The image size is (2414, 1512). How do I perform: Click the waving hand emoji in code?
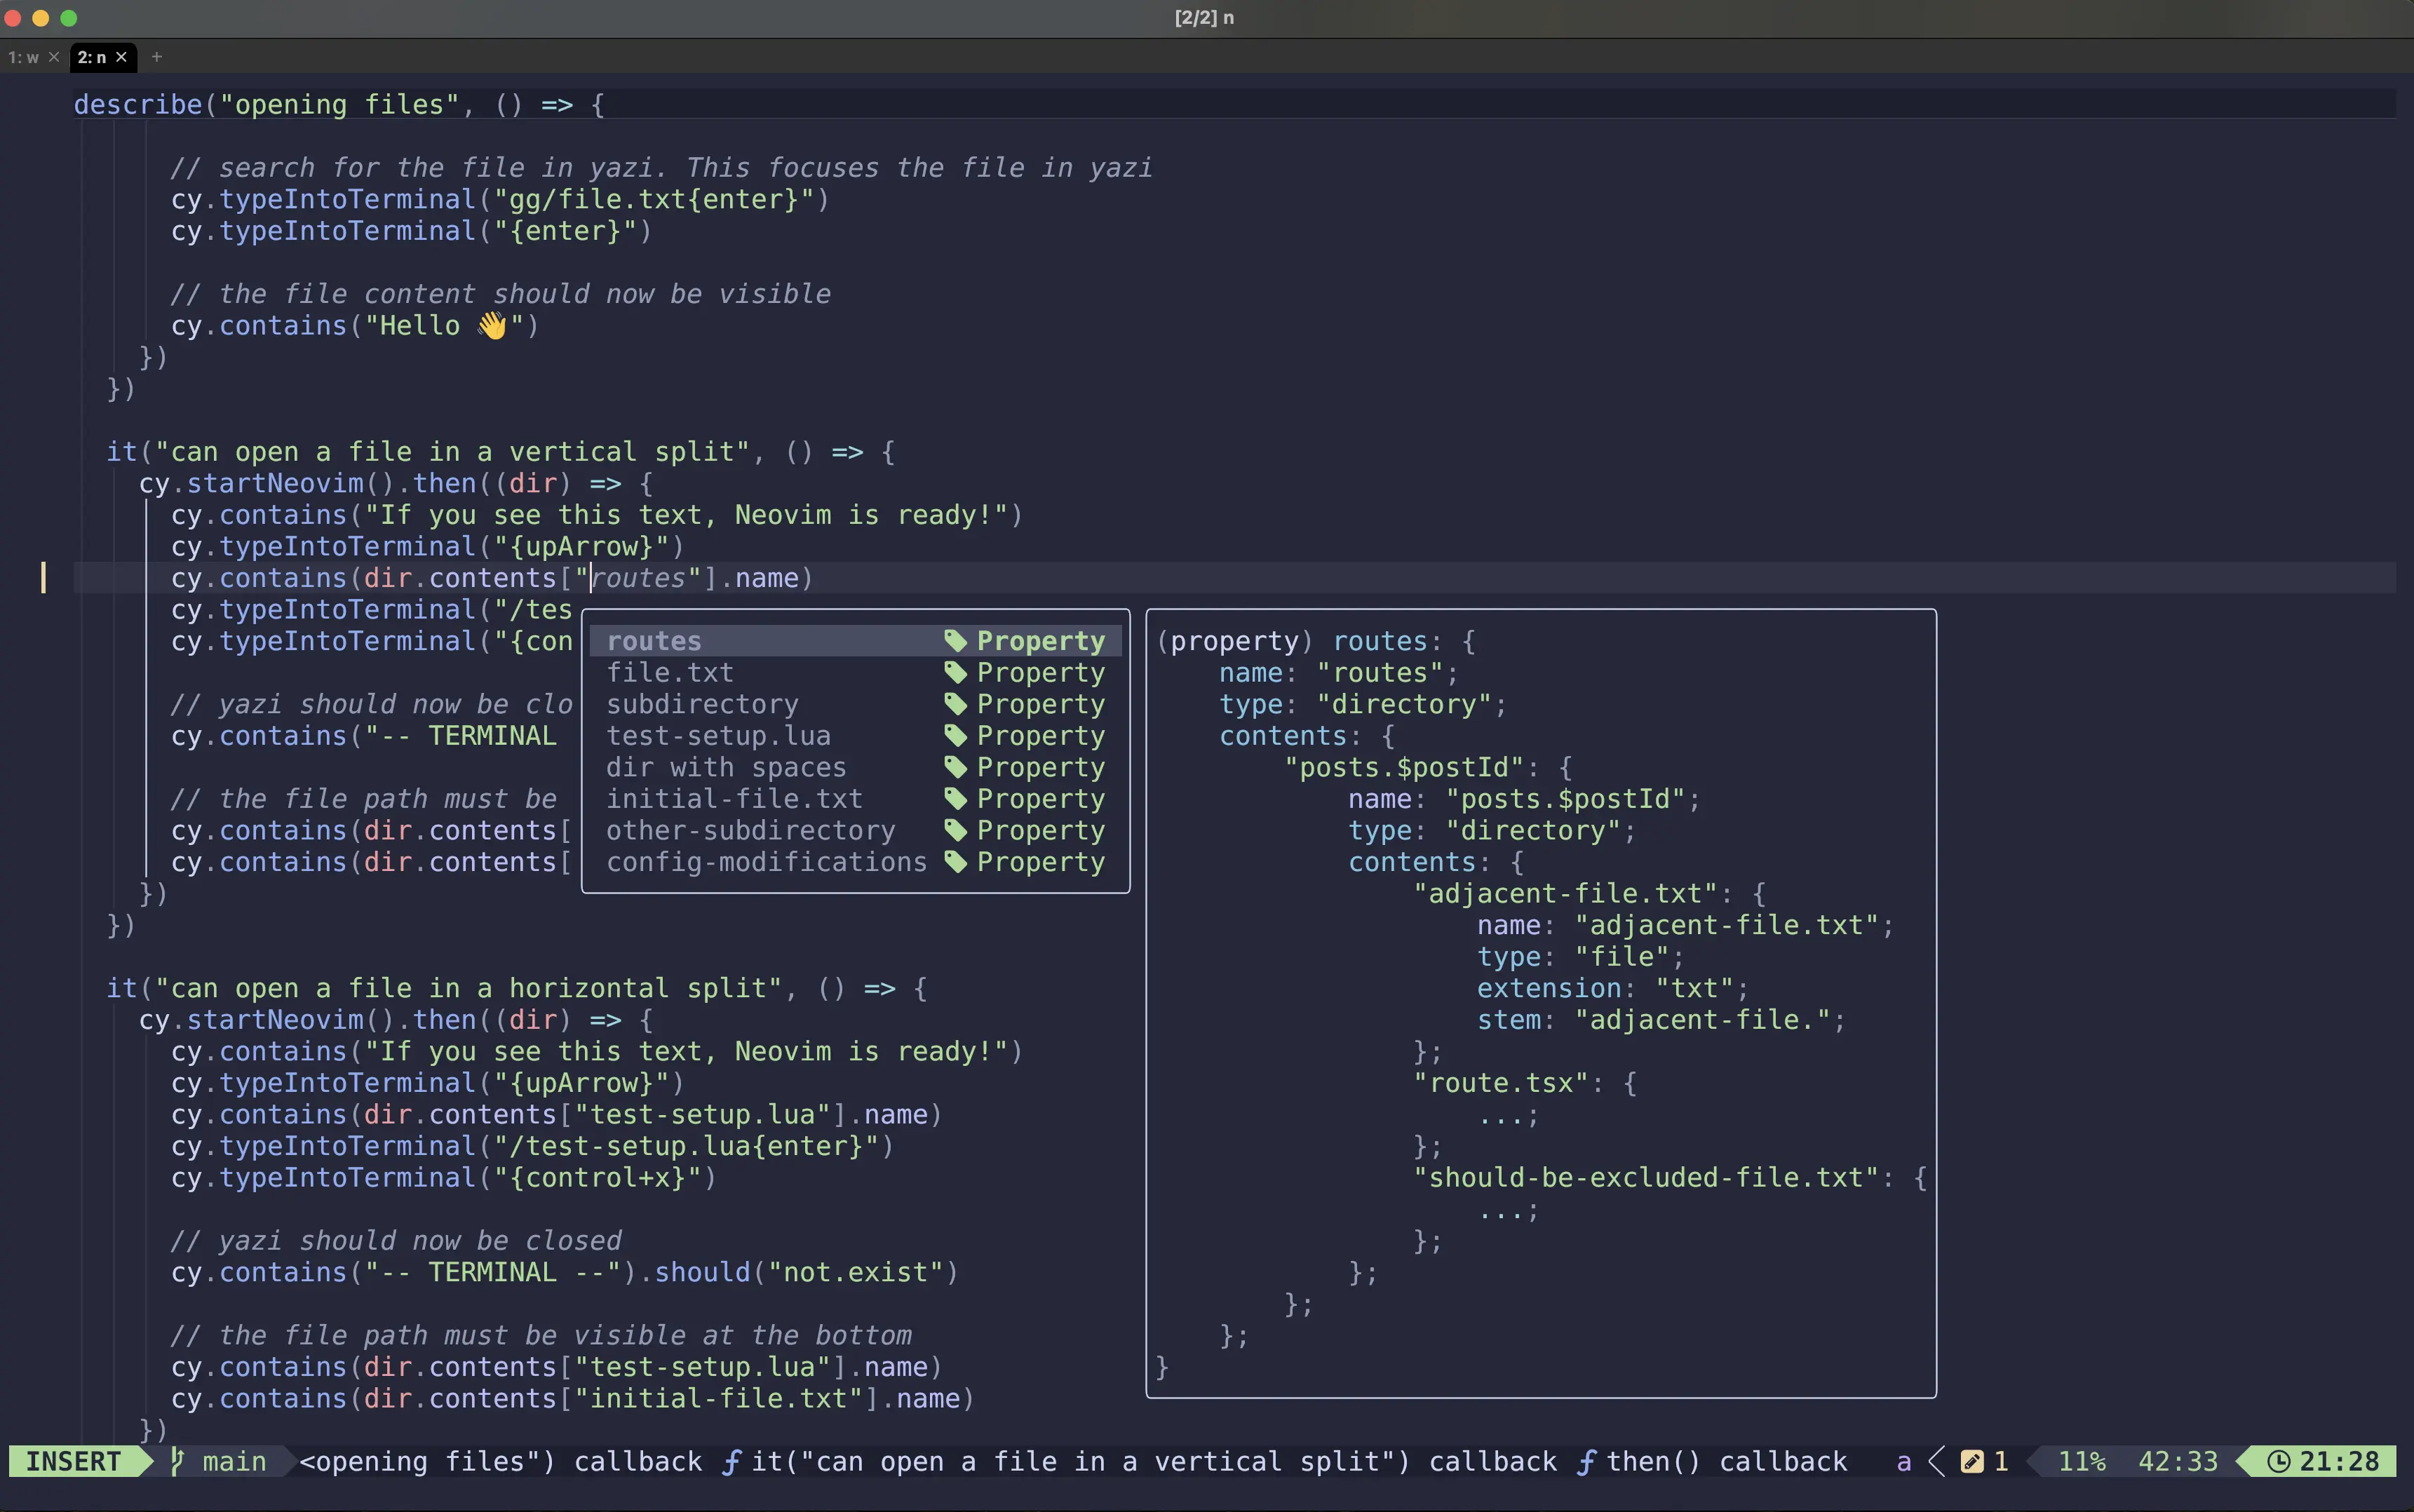(492, 325)
